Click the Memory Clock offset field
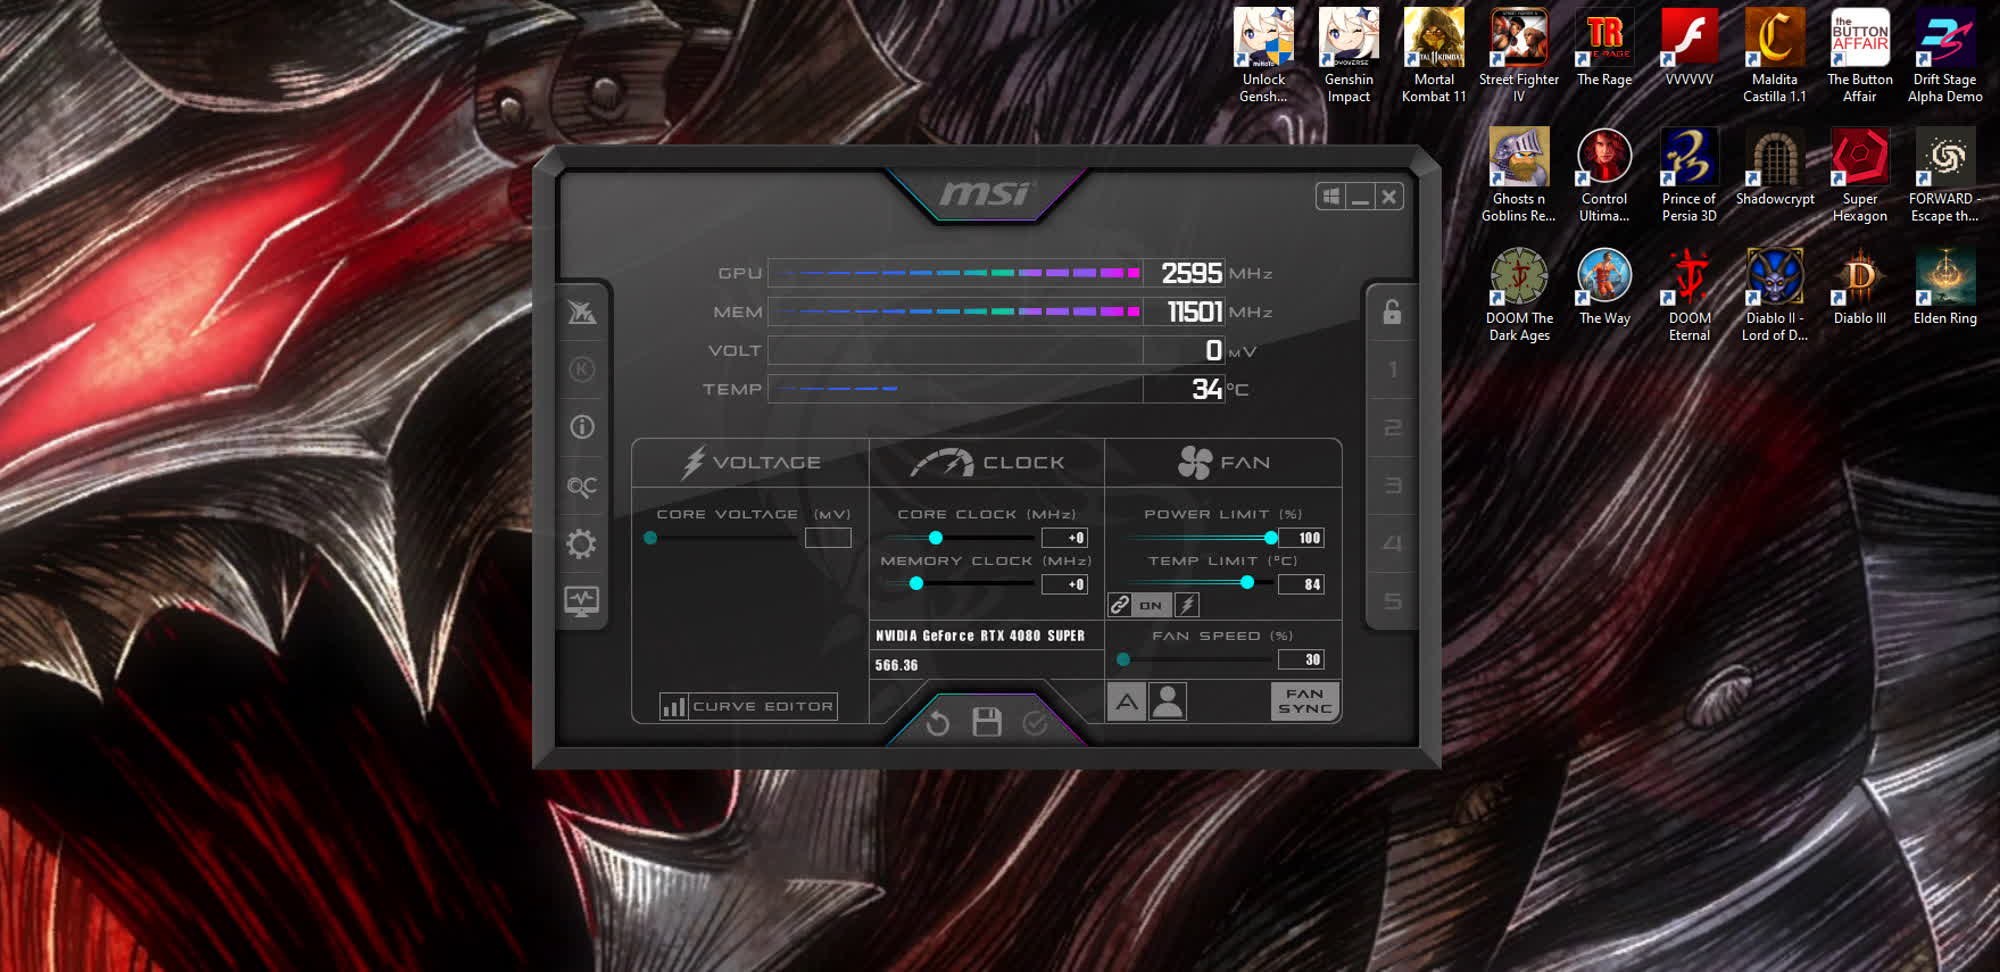 [1064, 584]
